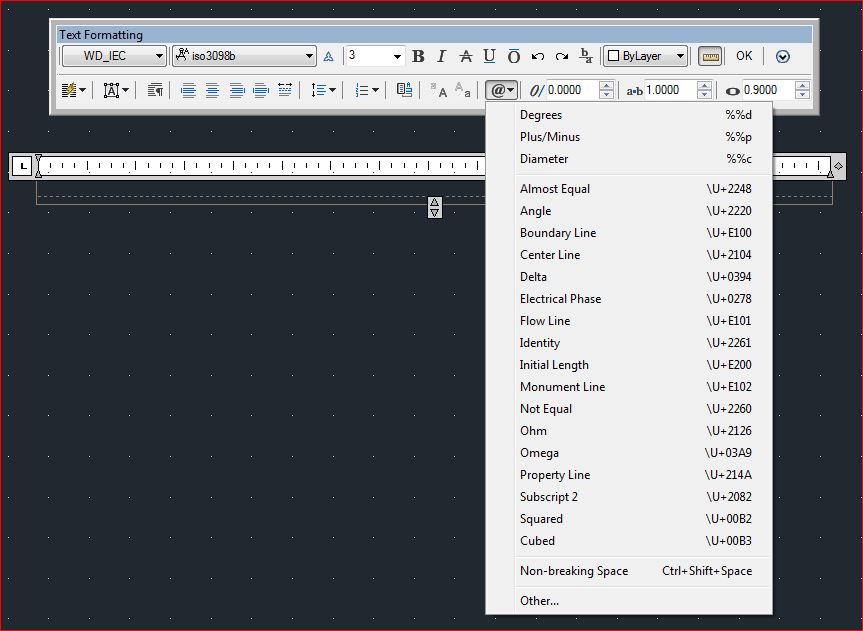Toggle underline on the text
This screenshot has width=863, height=631.
click(x=489, y=56)
